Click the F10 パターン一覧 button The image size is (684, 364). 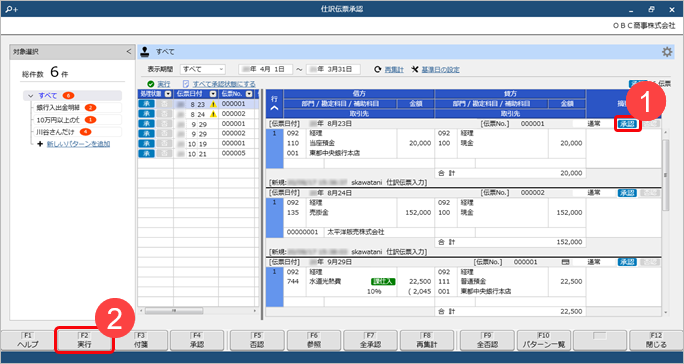click(x=544, y=340)
